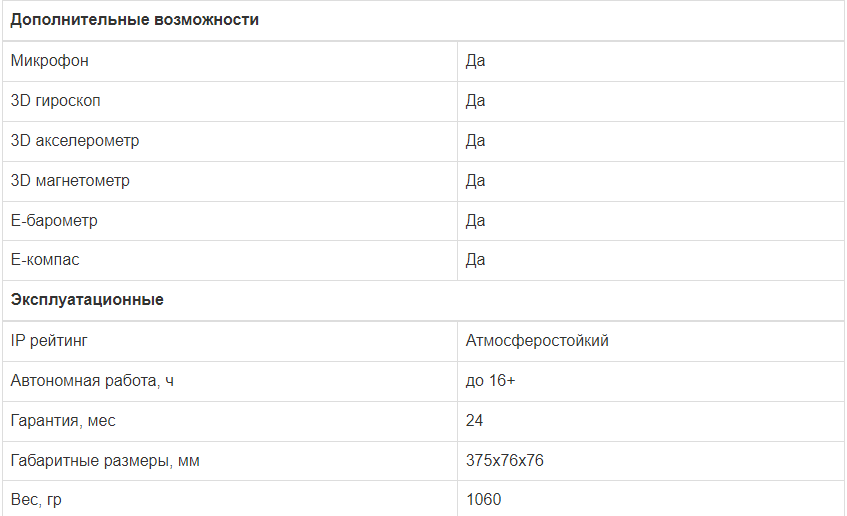Click the 'E-компас' row label

45,260
